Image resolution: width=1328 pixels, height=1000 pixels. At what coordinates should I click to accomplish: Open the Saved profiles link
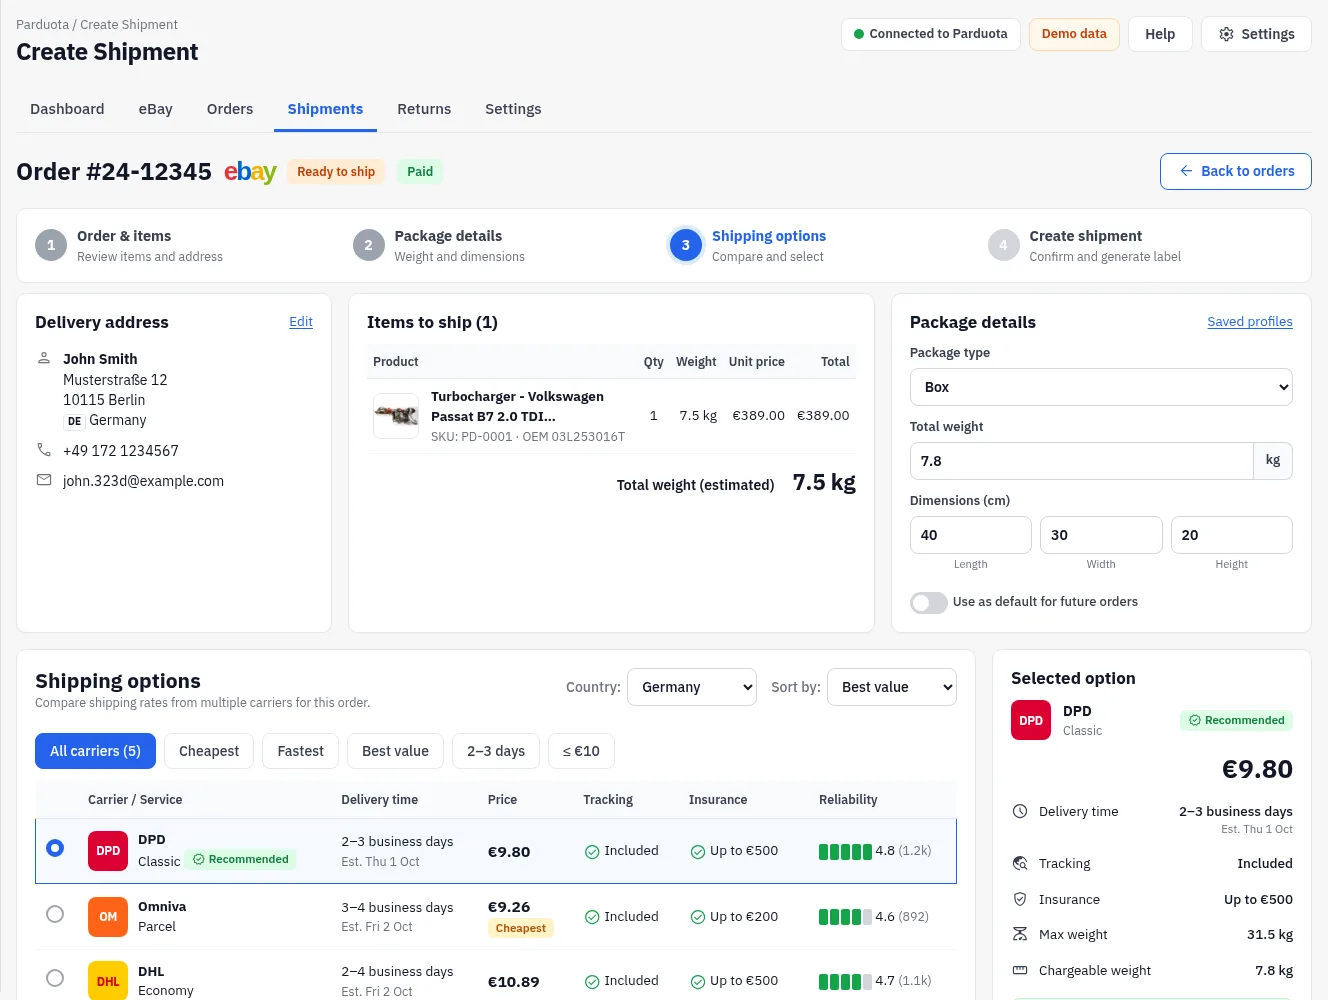point(1250,322)
